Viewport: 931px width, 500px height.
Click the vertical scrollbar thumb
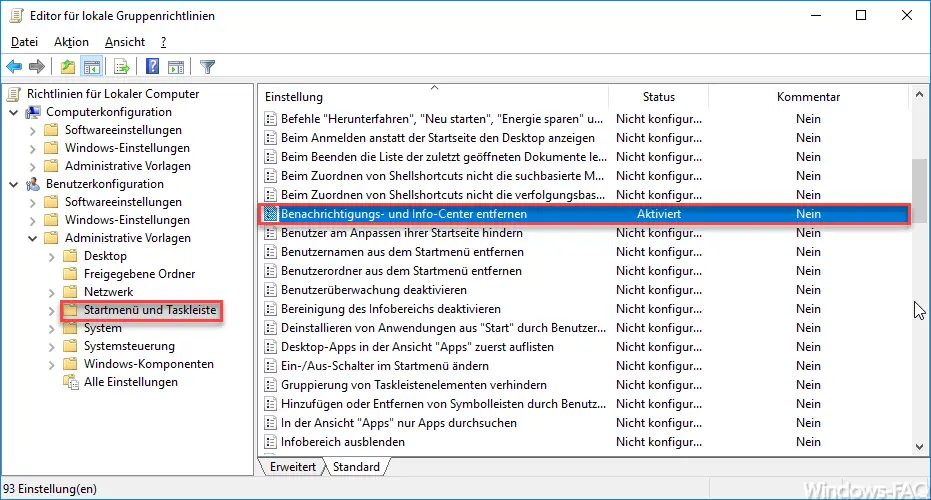pos(919,190)
